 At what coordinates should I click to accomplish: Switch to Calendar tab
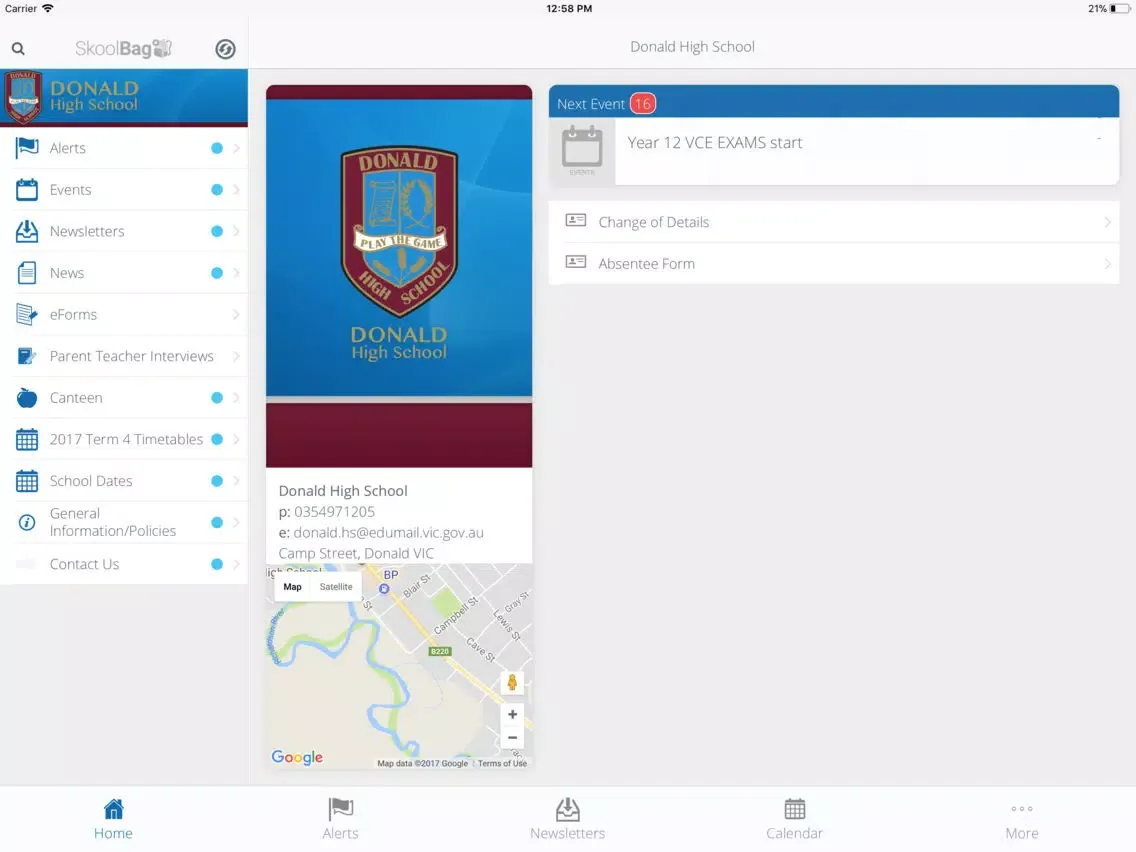click(795, 819)
